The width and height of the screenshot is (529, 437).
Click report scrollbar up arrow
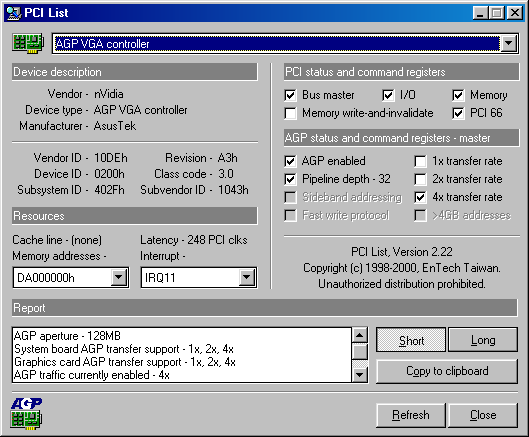360,335
